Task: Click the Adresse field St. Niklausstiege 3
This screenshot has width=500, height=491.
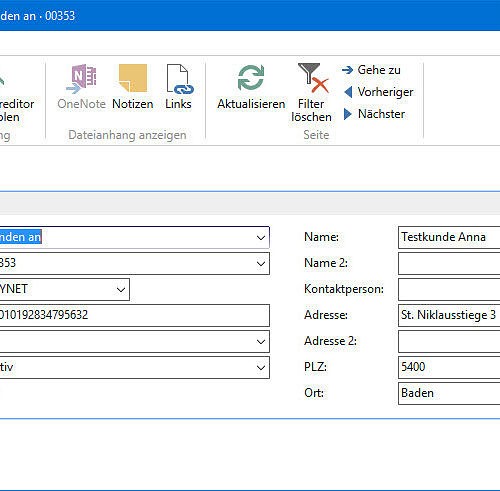Action: point(449,315)
